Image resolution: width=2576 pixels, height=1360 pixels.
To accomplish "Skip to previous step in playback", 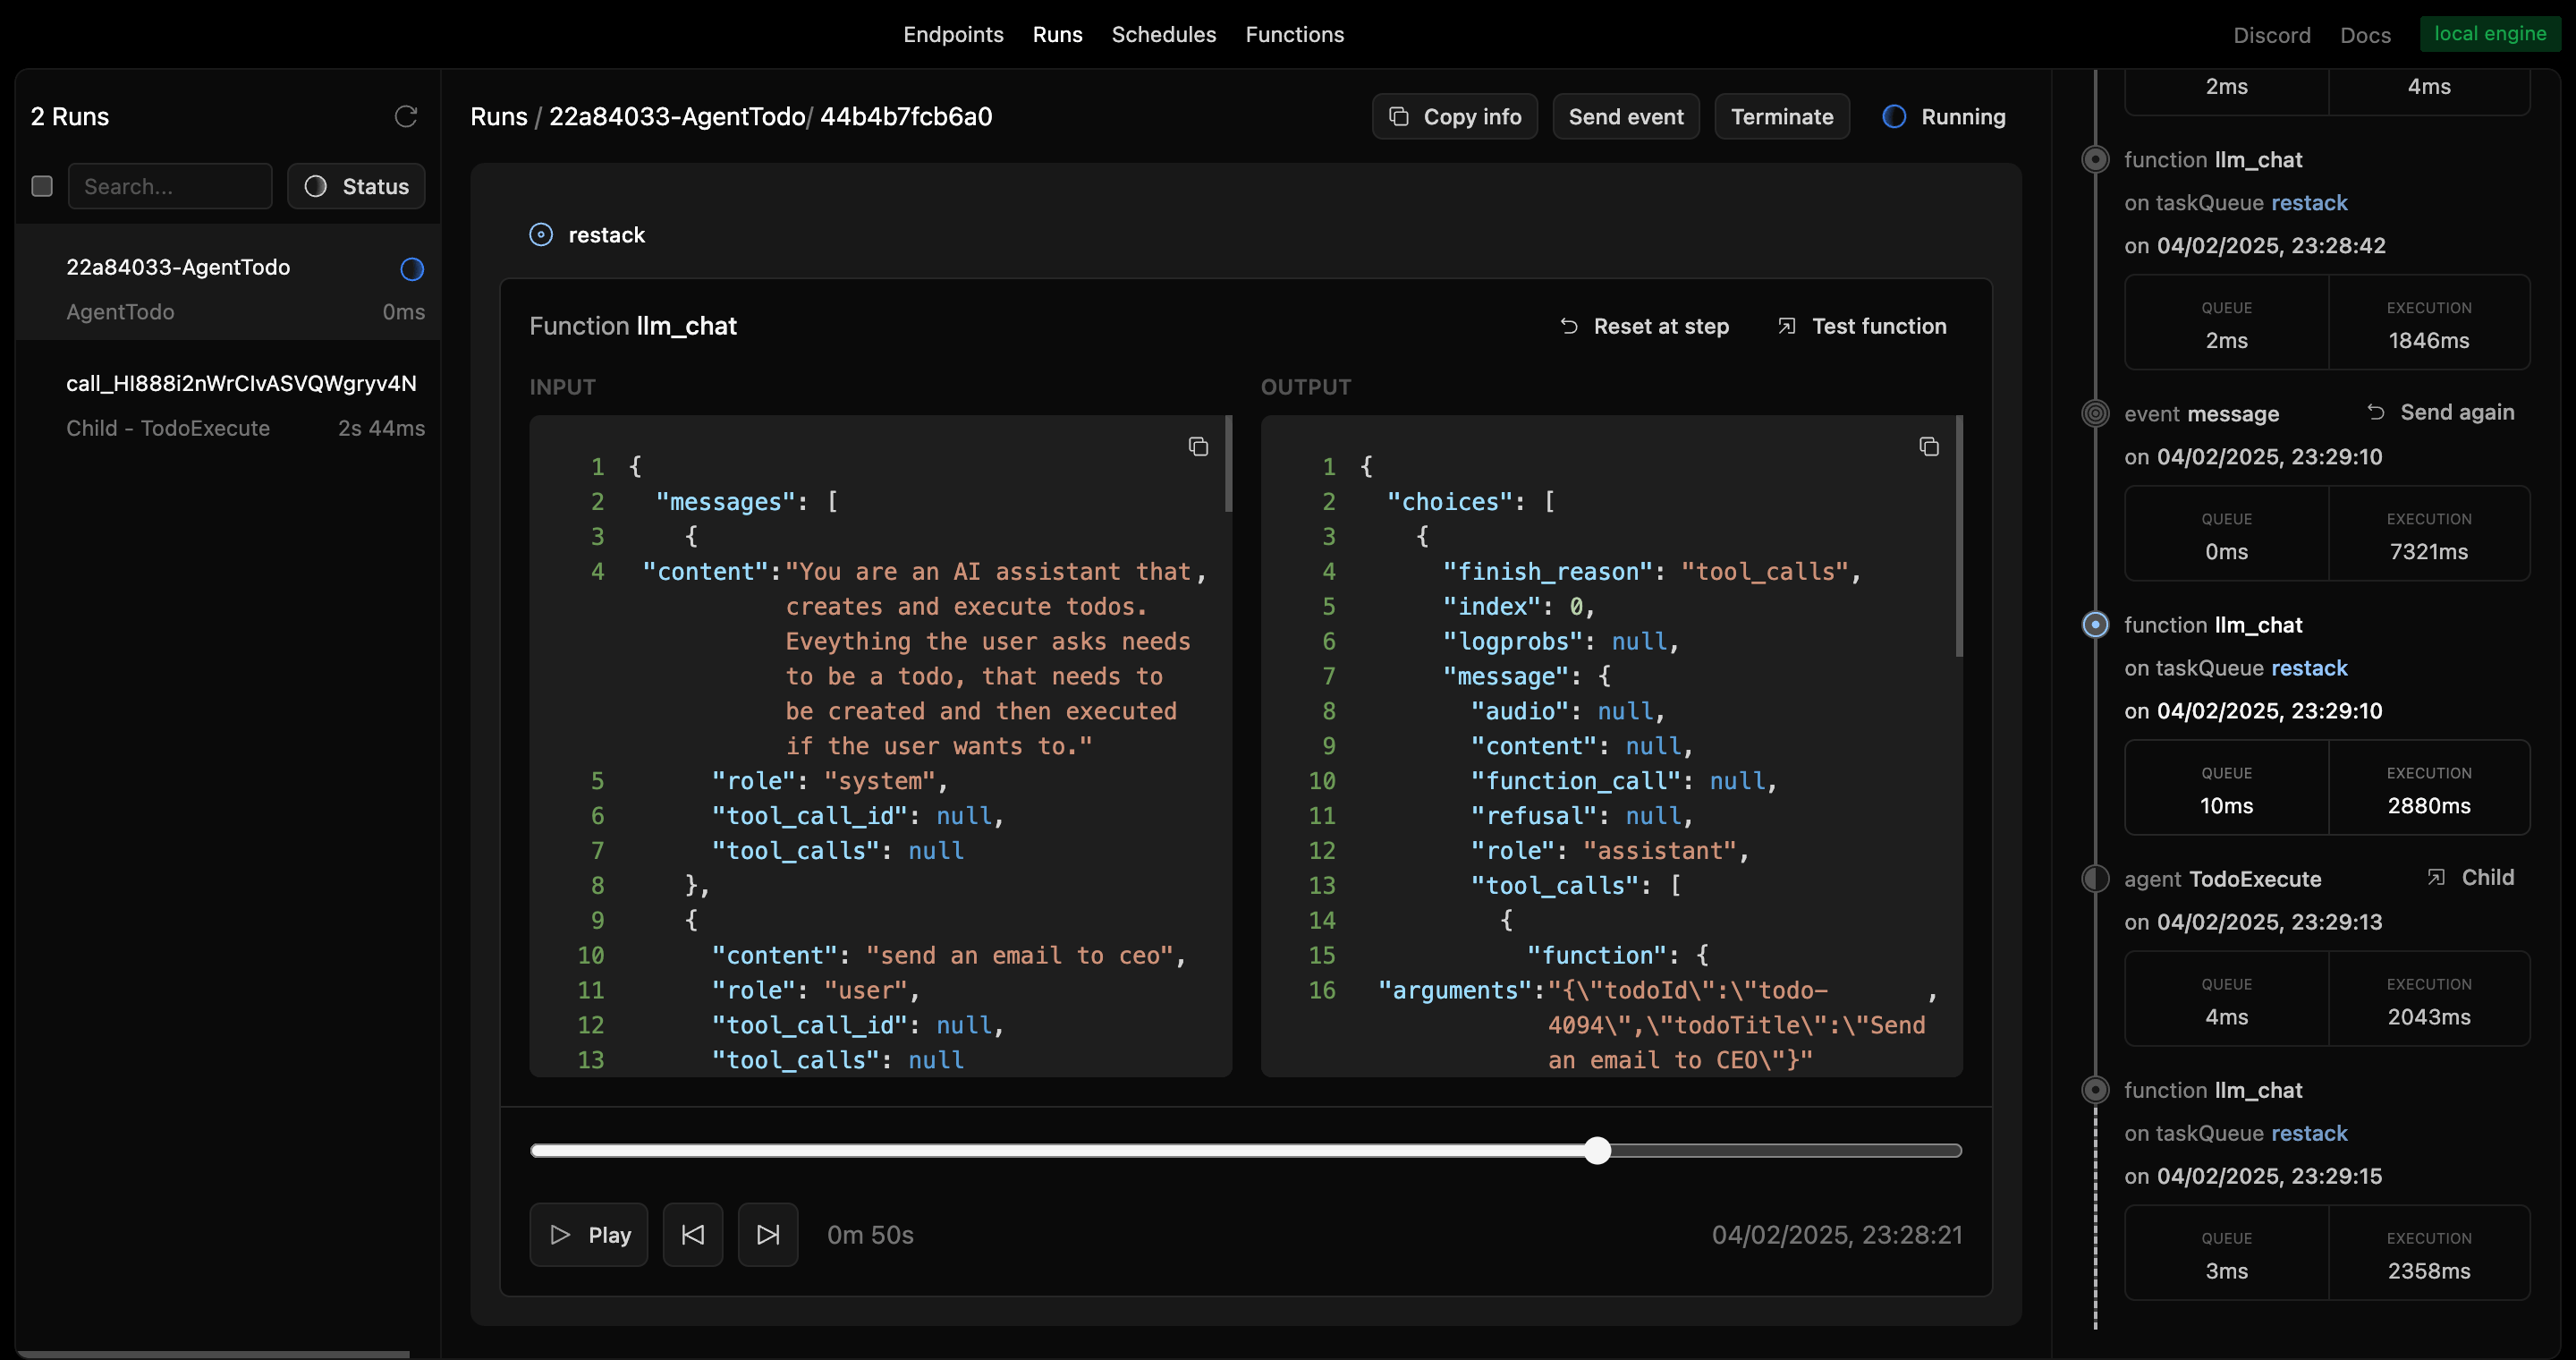I will coord(692,1235).
